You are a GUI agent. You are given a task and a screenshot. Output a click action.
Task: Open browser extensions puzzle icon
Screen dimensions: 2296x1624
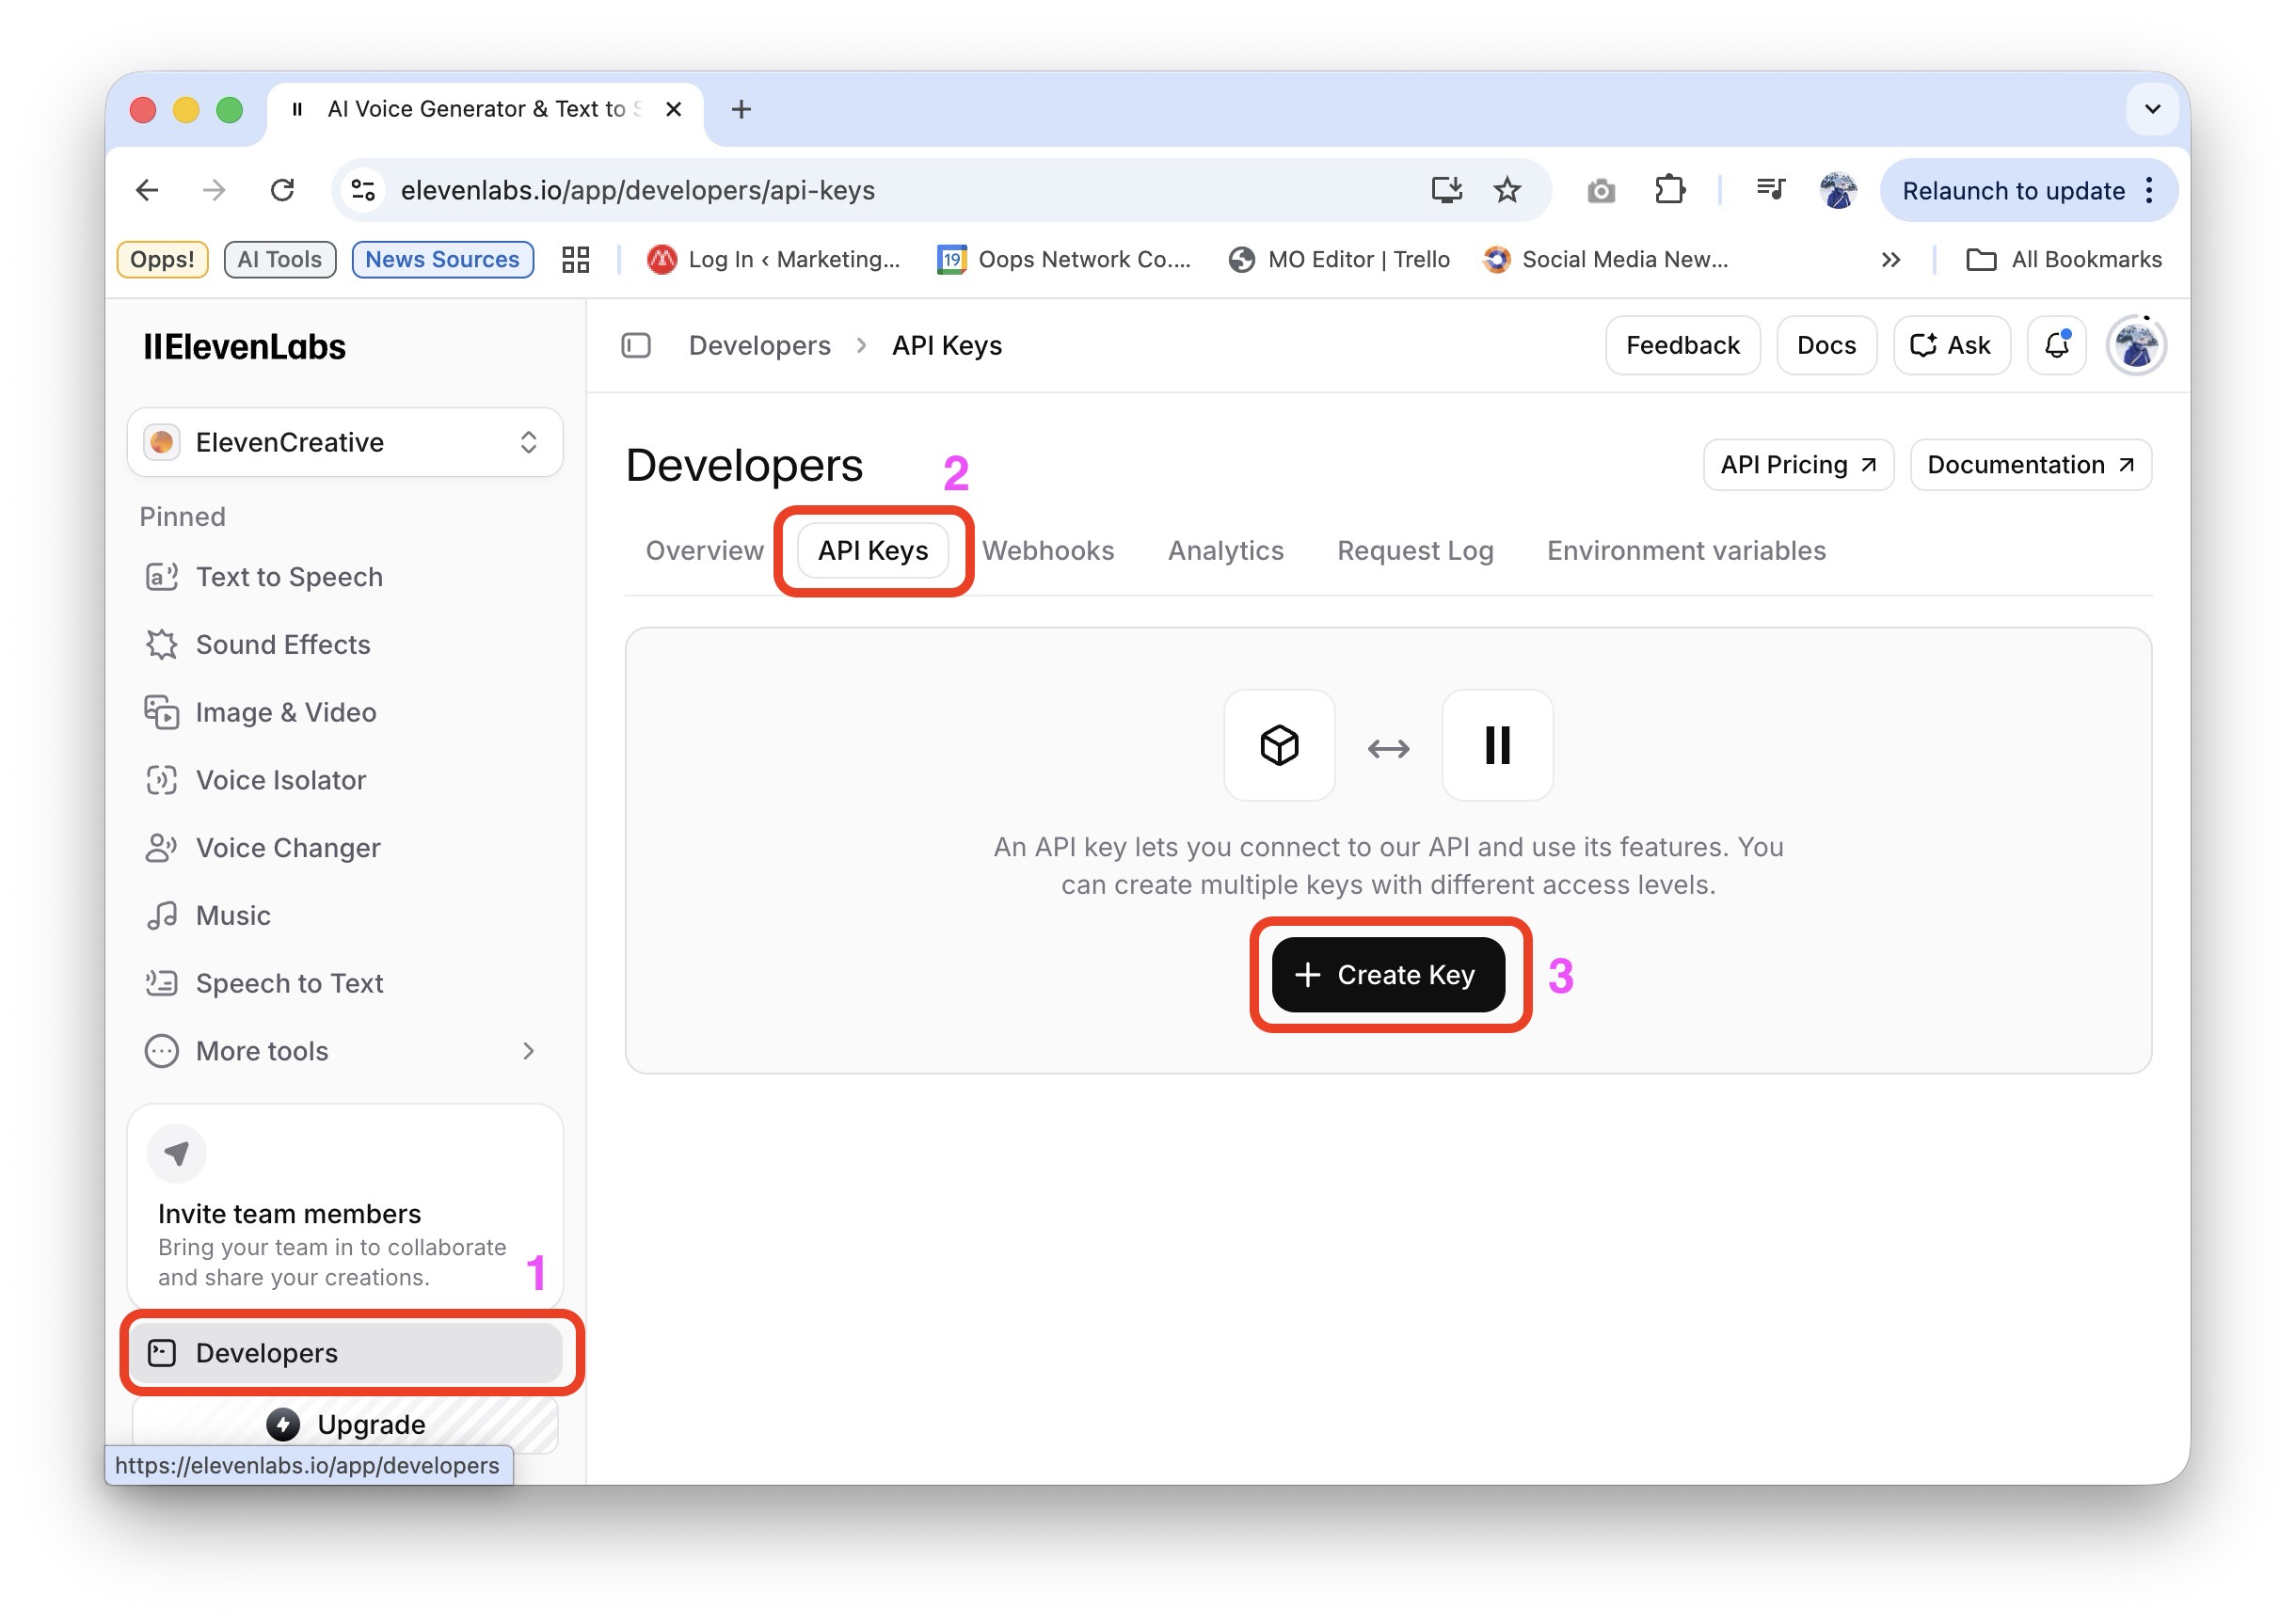pos(1669,190)
